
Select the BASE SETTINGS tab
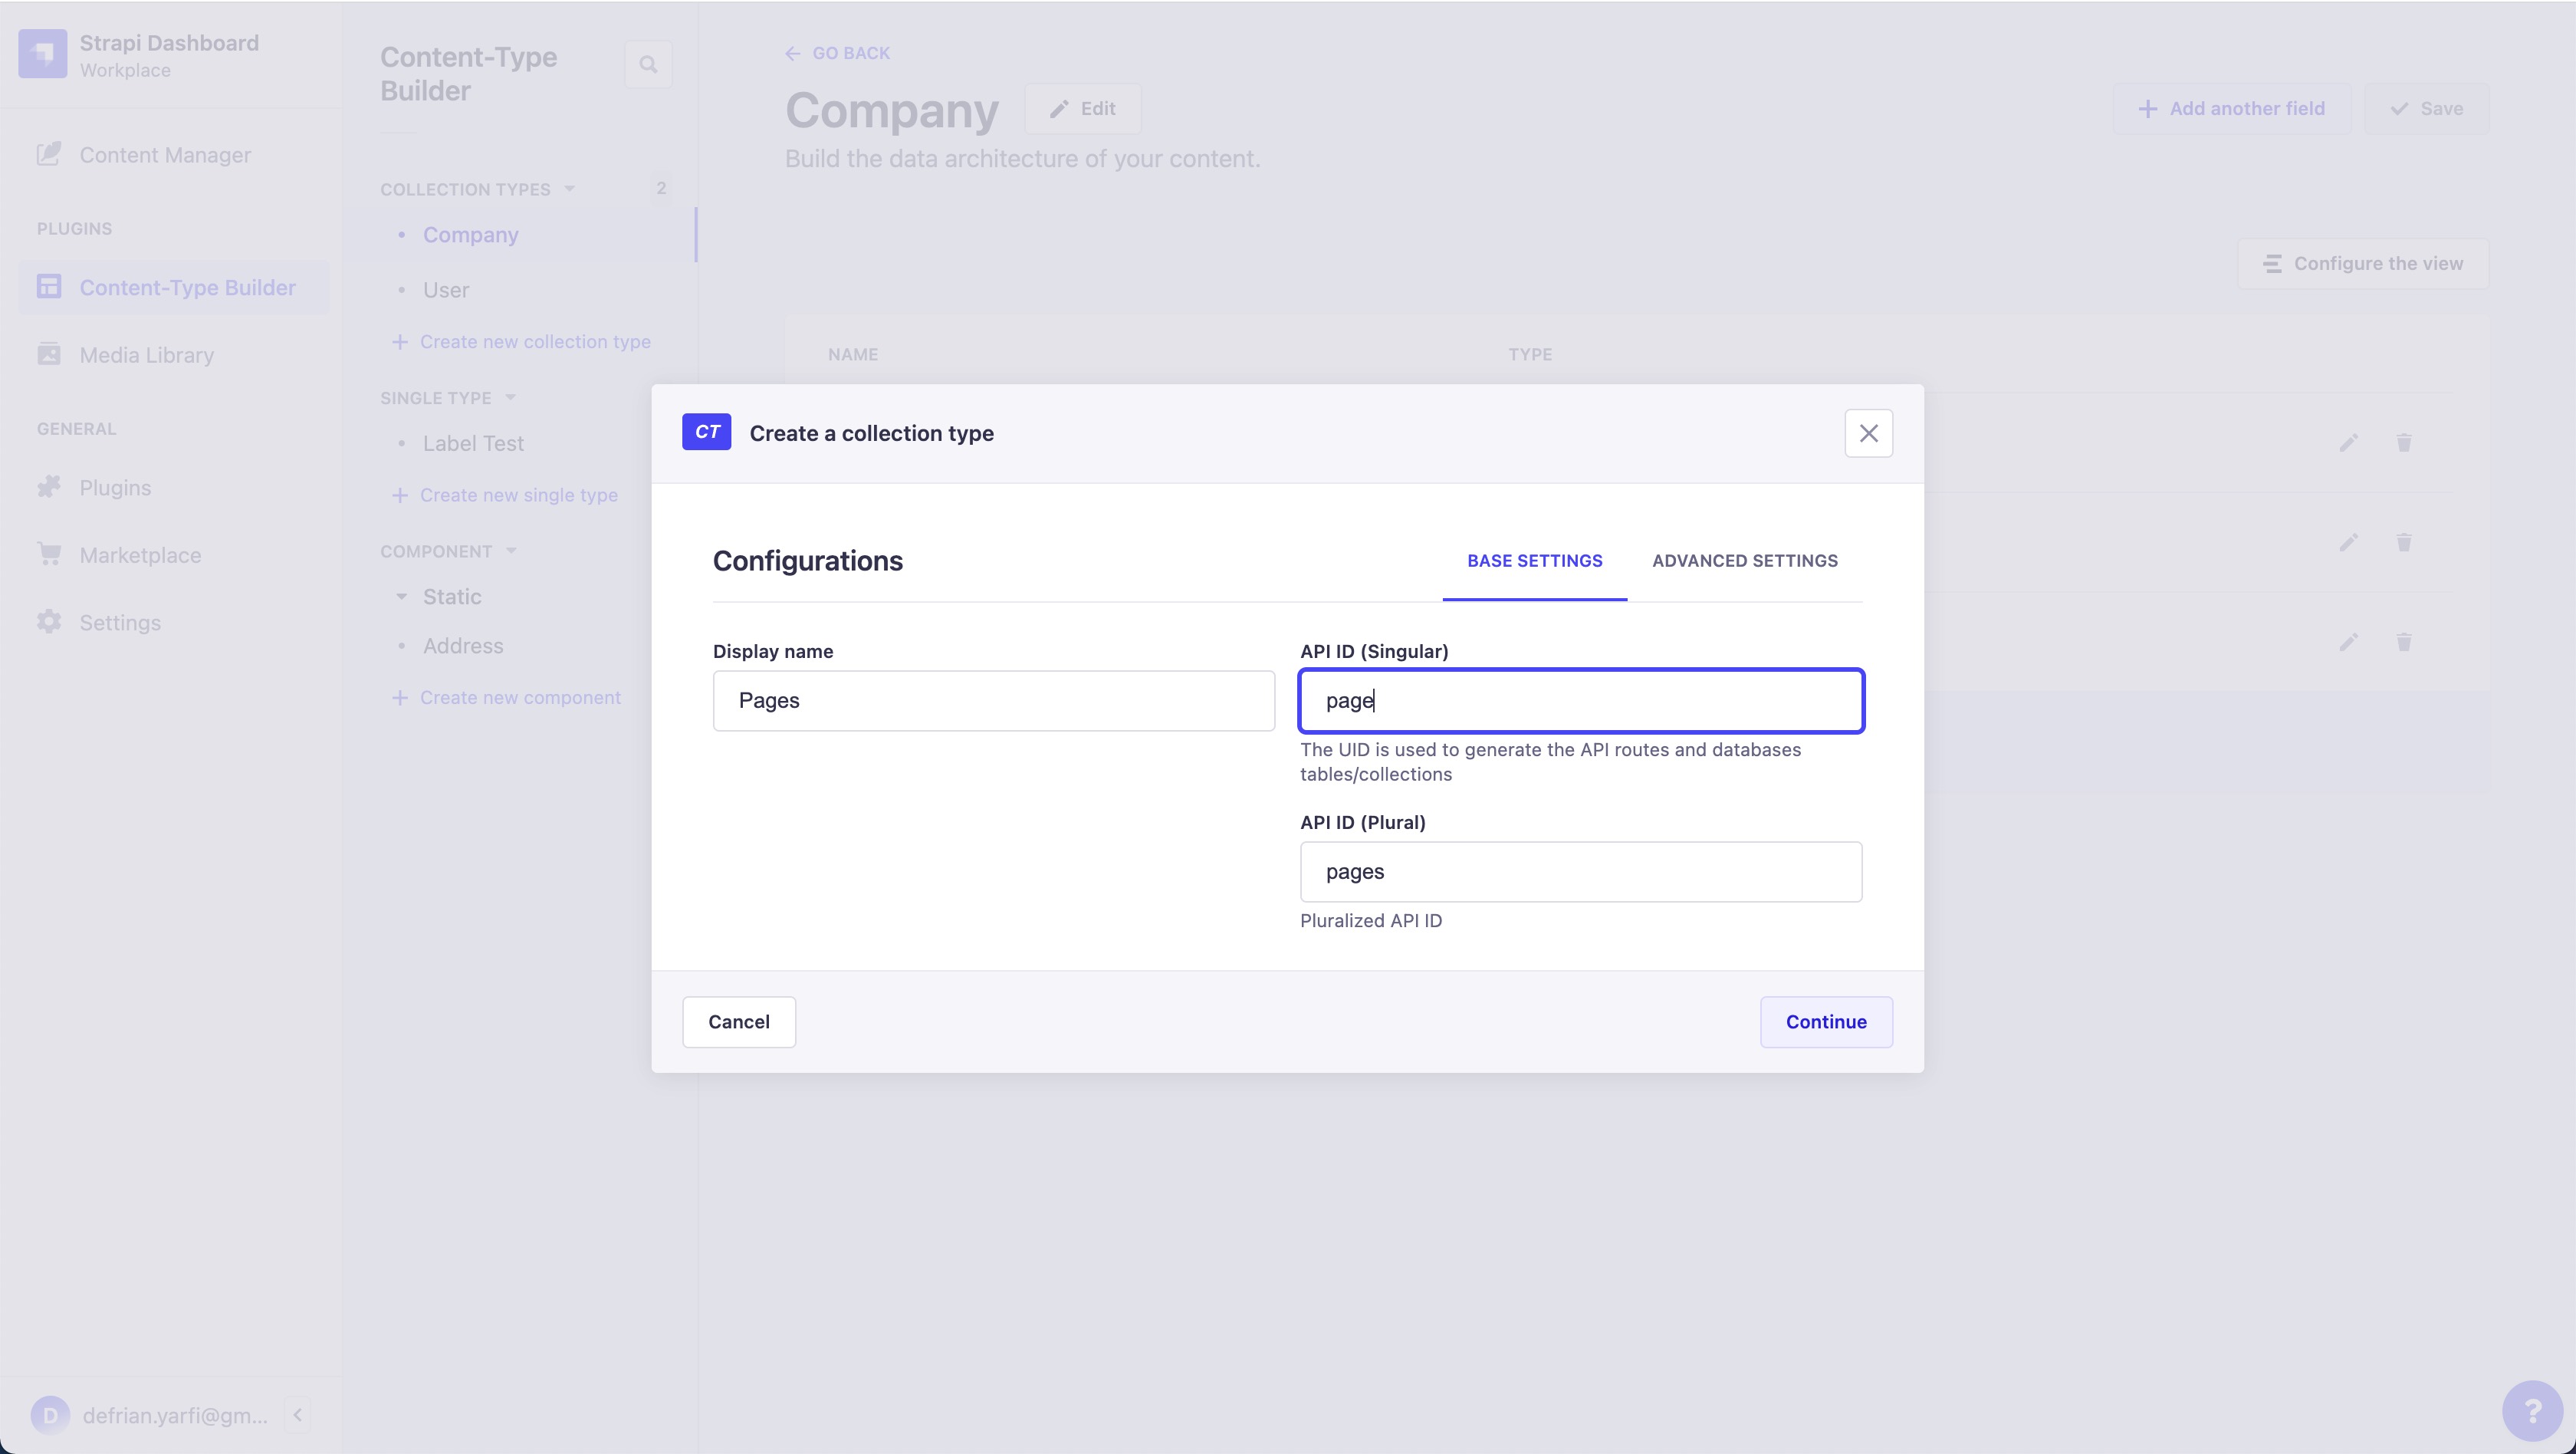(1535, 561)
